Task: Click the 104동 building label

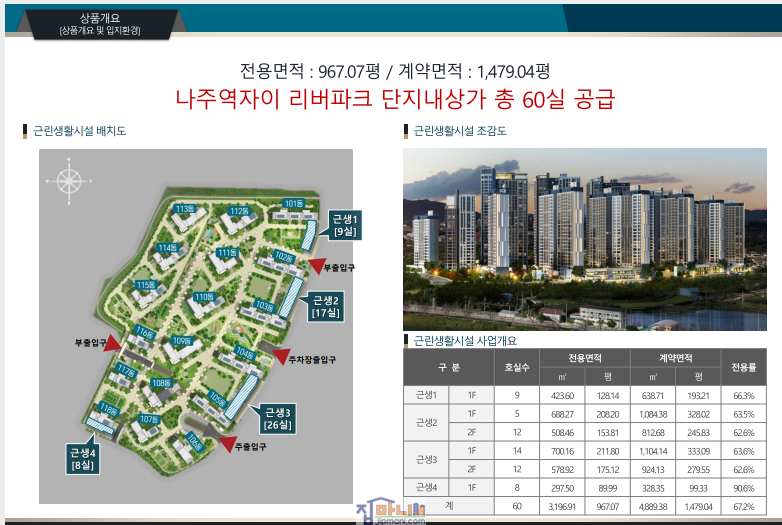Action: (245, 352)
